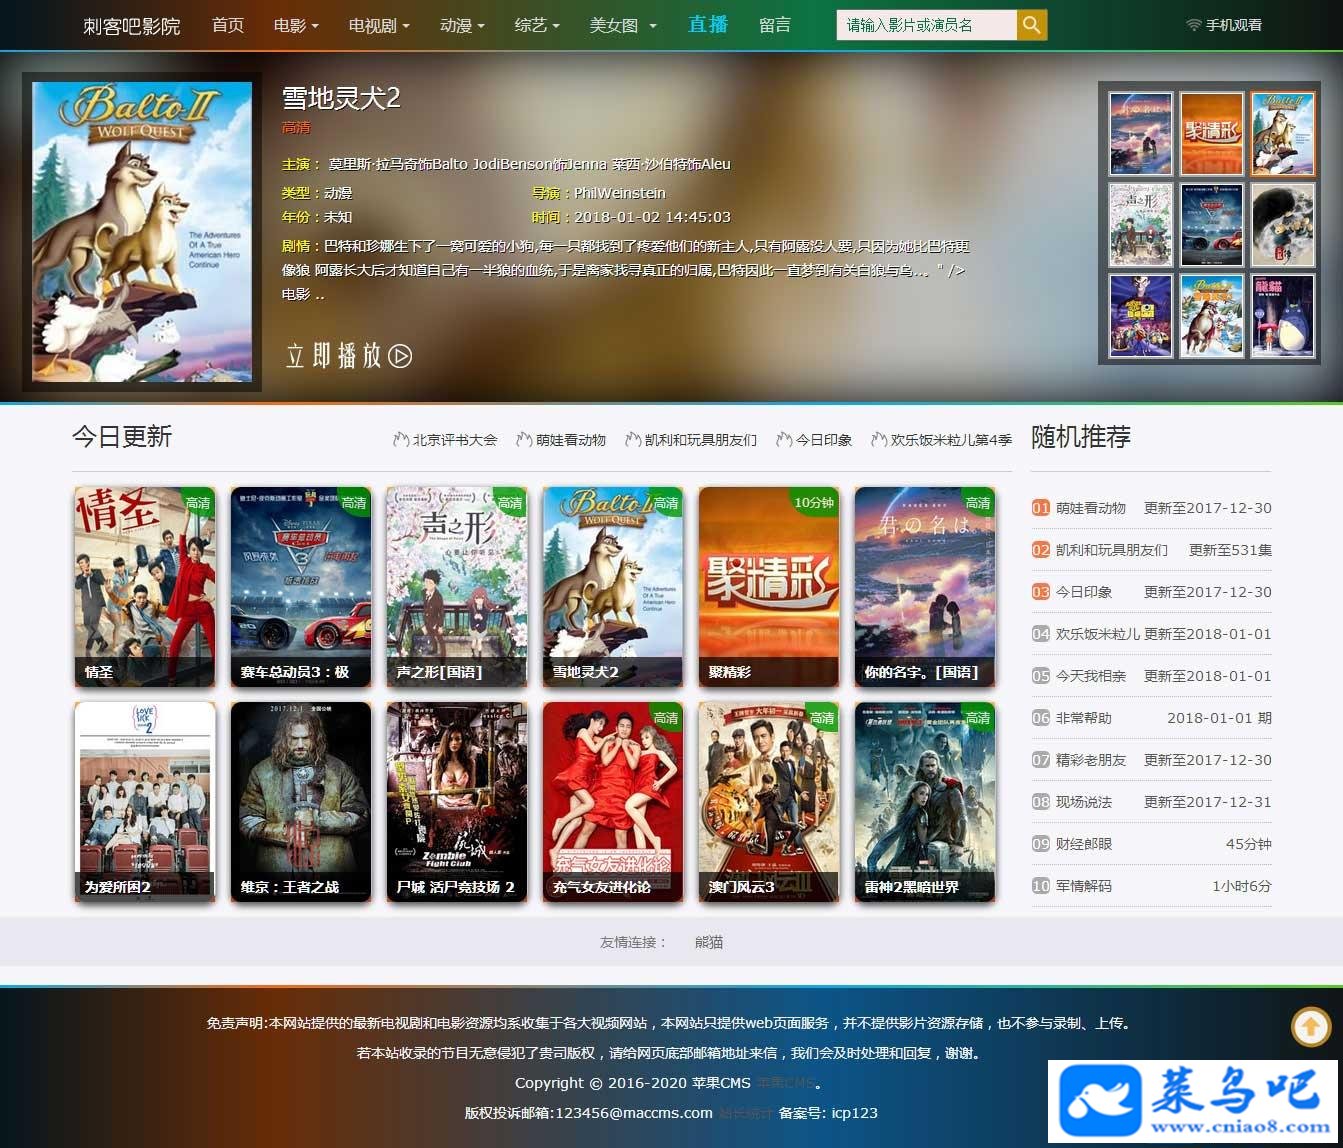Select 聚精彩 thumbnail in slider grid
1343x1148 pixels.
point(1211,134)
